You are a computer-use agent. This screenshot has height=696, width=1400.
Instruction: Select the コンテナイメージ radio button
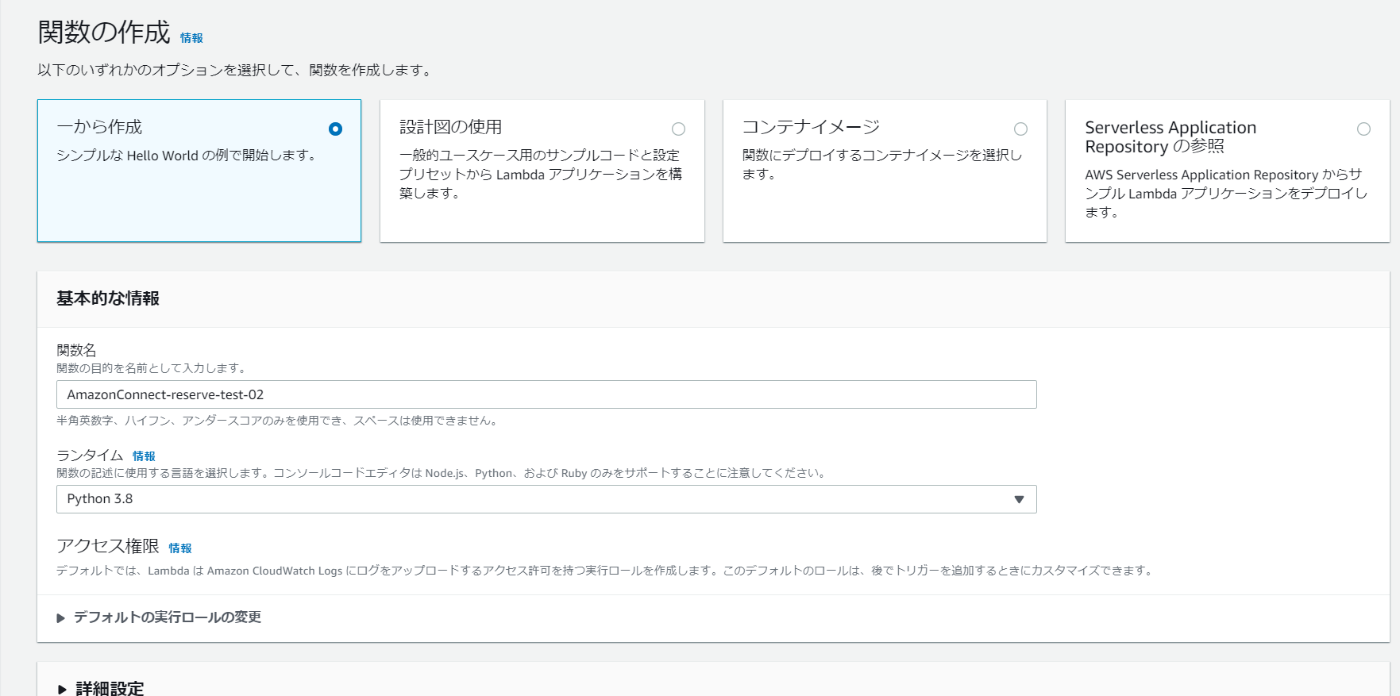[x=1021, y=129]
